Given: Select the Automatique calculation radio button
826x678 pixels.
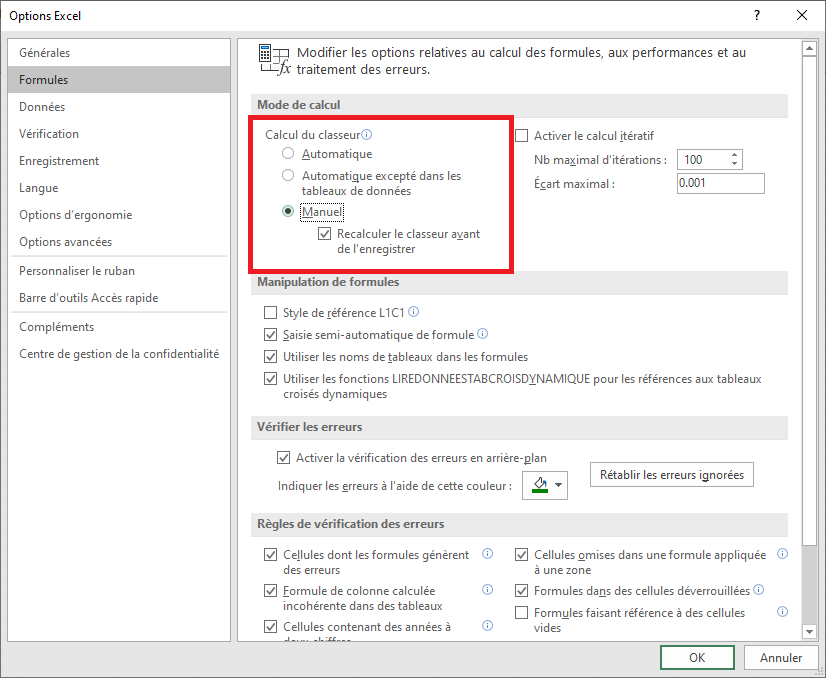Looking at the screenshot, I should point(288,153).
